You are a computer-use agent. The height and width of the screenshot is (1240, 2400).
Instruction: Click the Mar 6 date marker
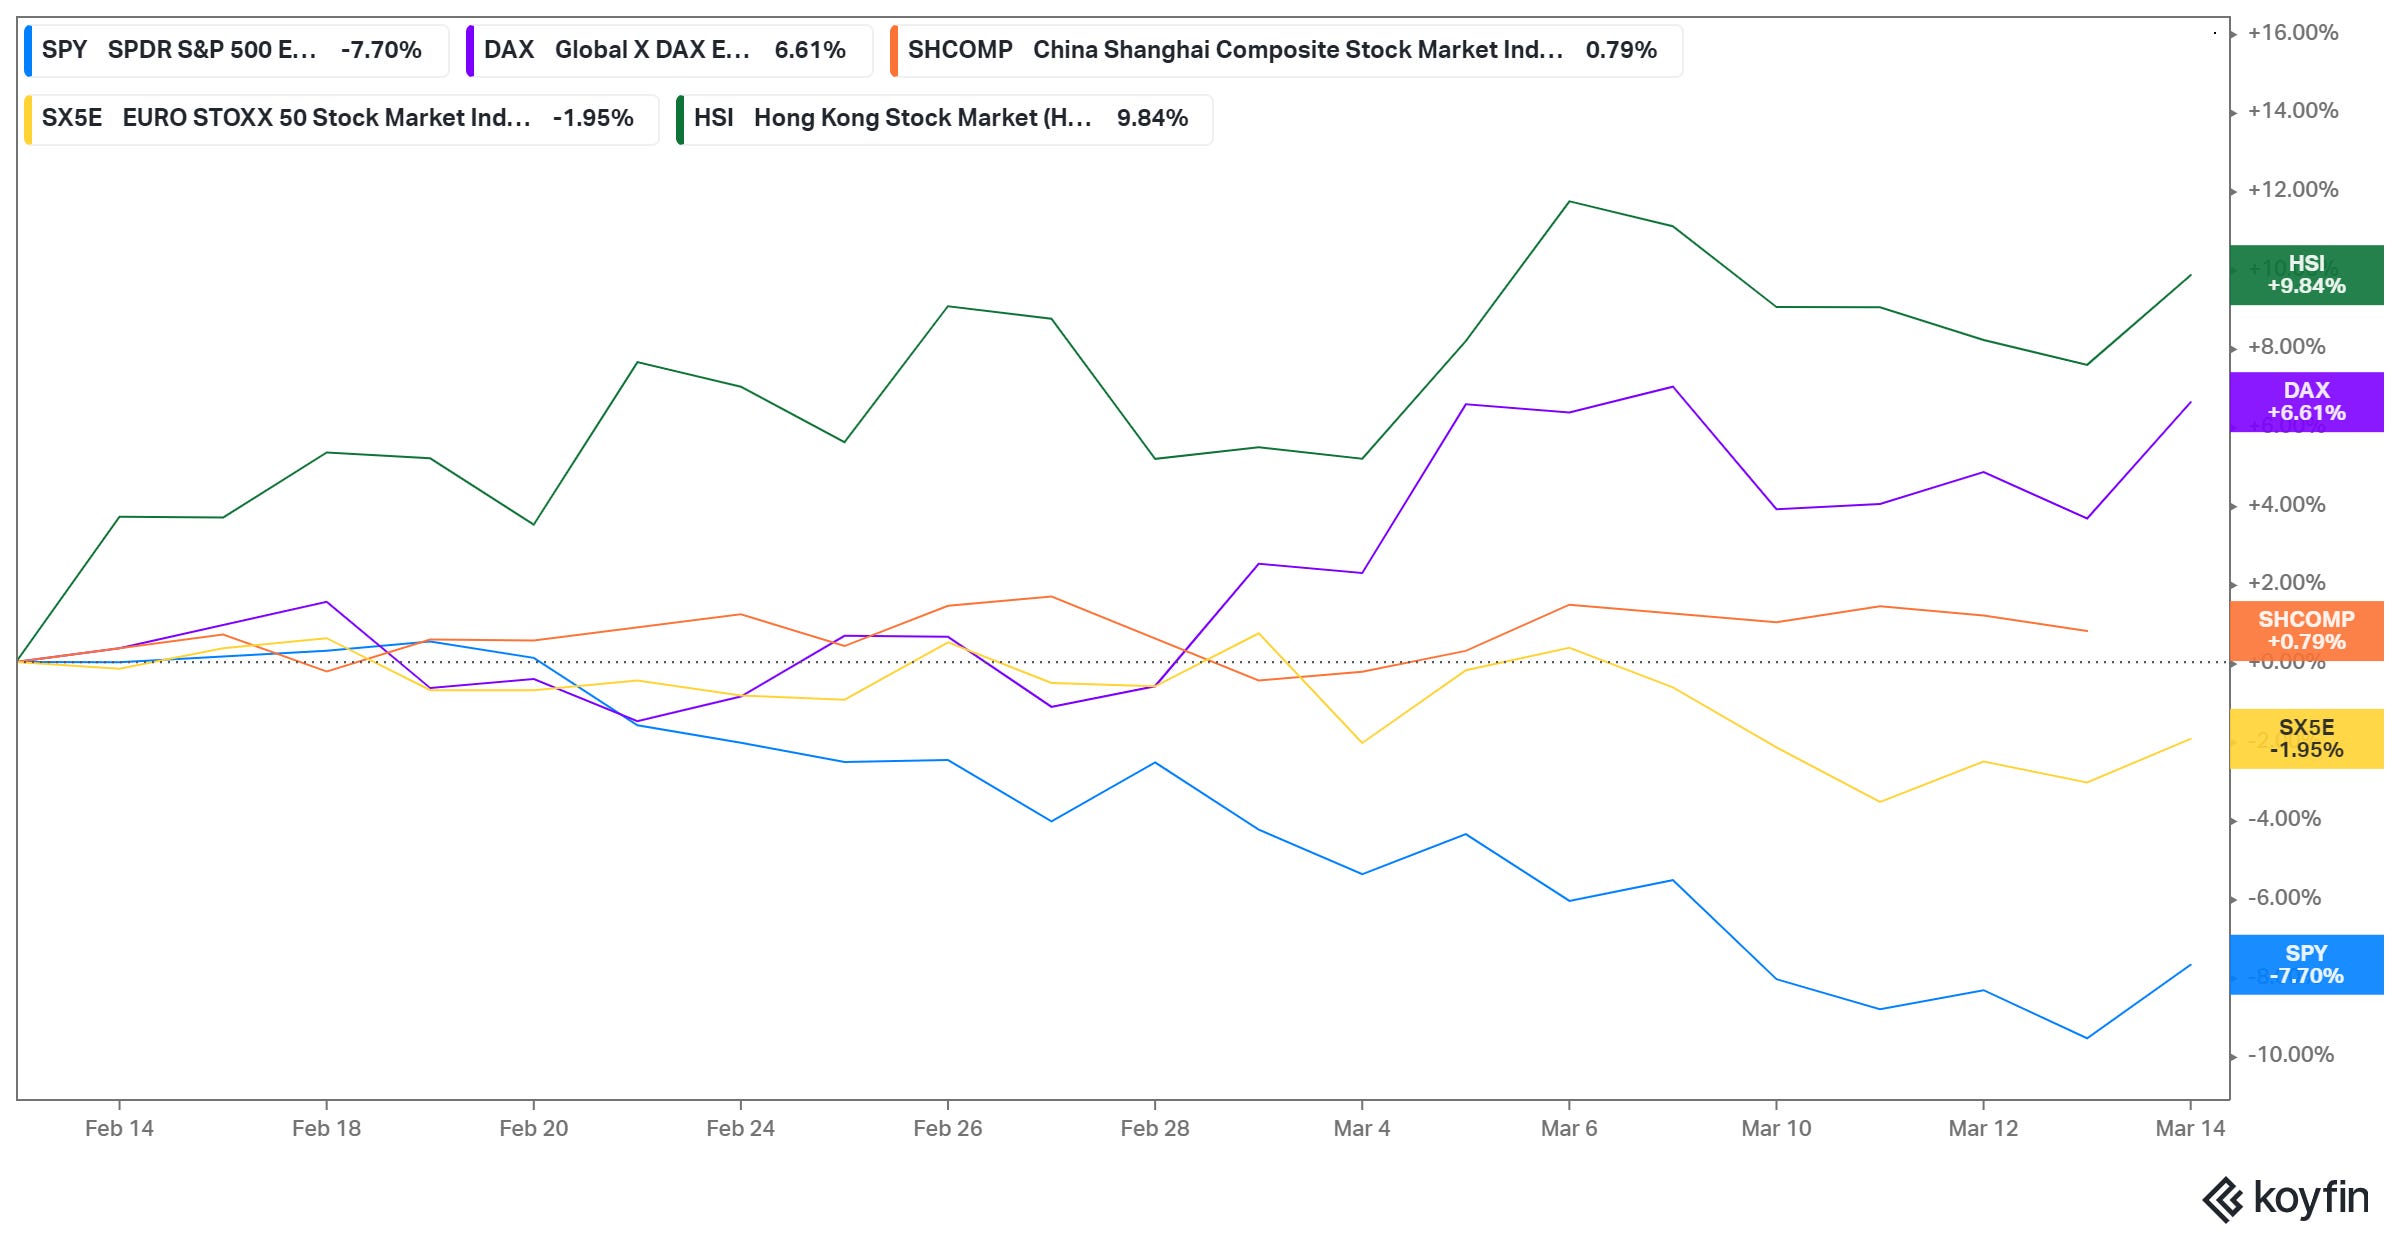coord(1568,1128)
